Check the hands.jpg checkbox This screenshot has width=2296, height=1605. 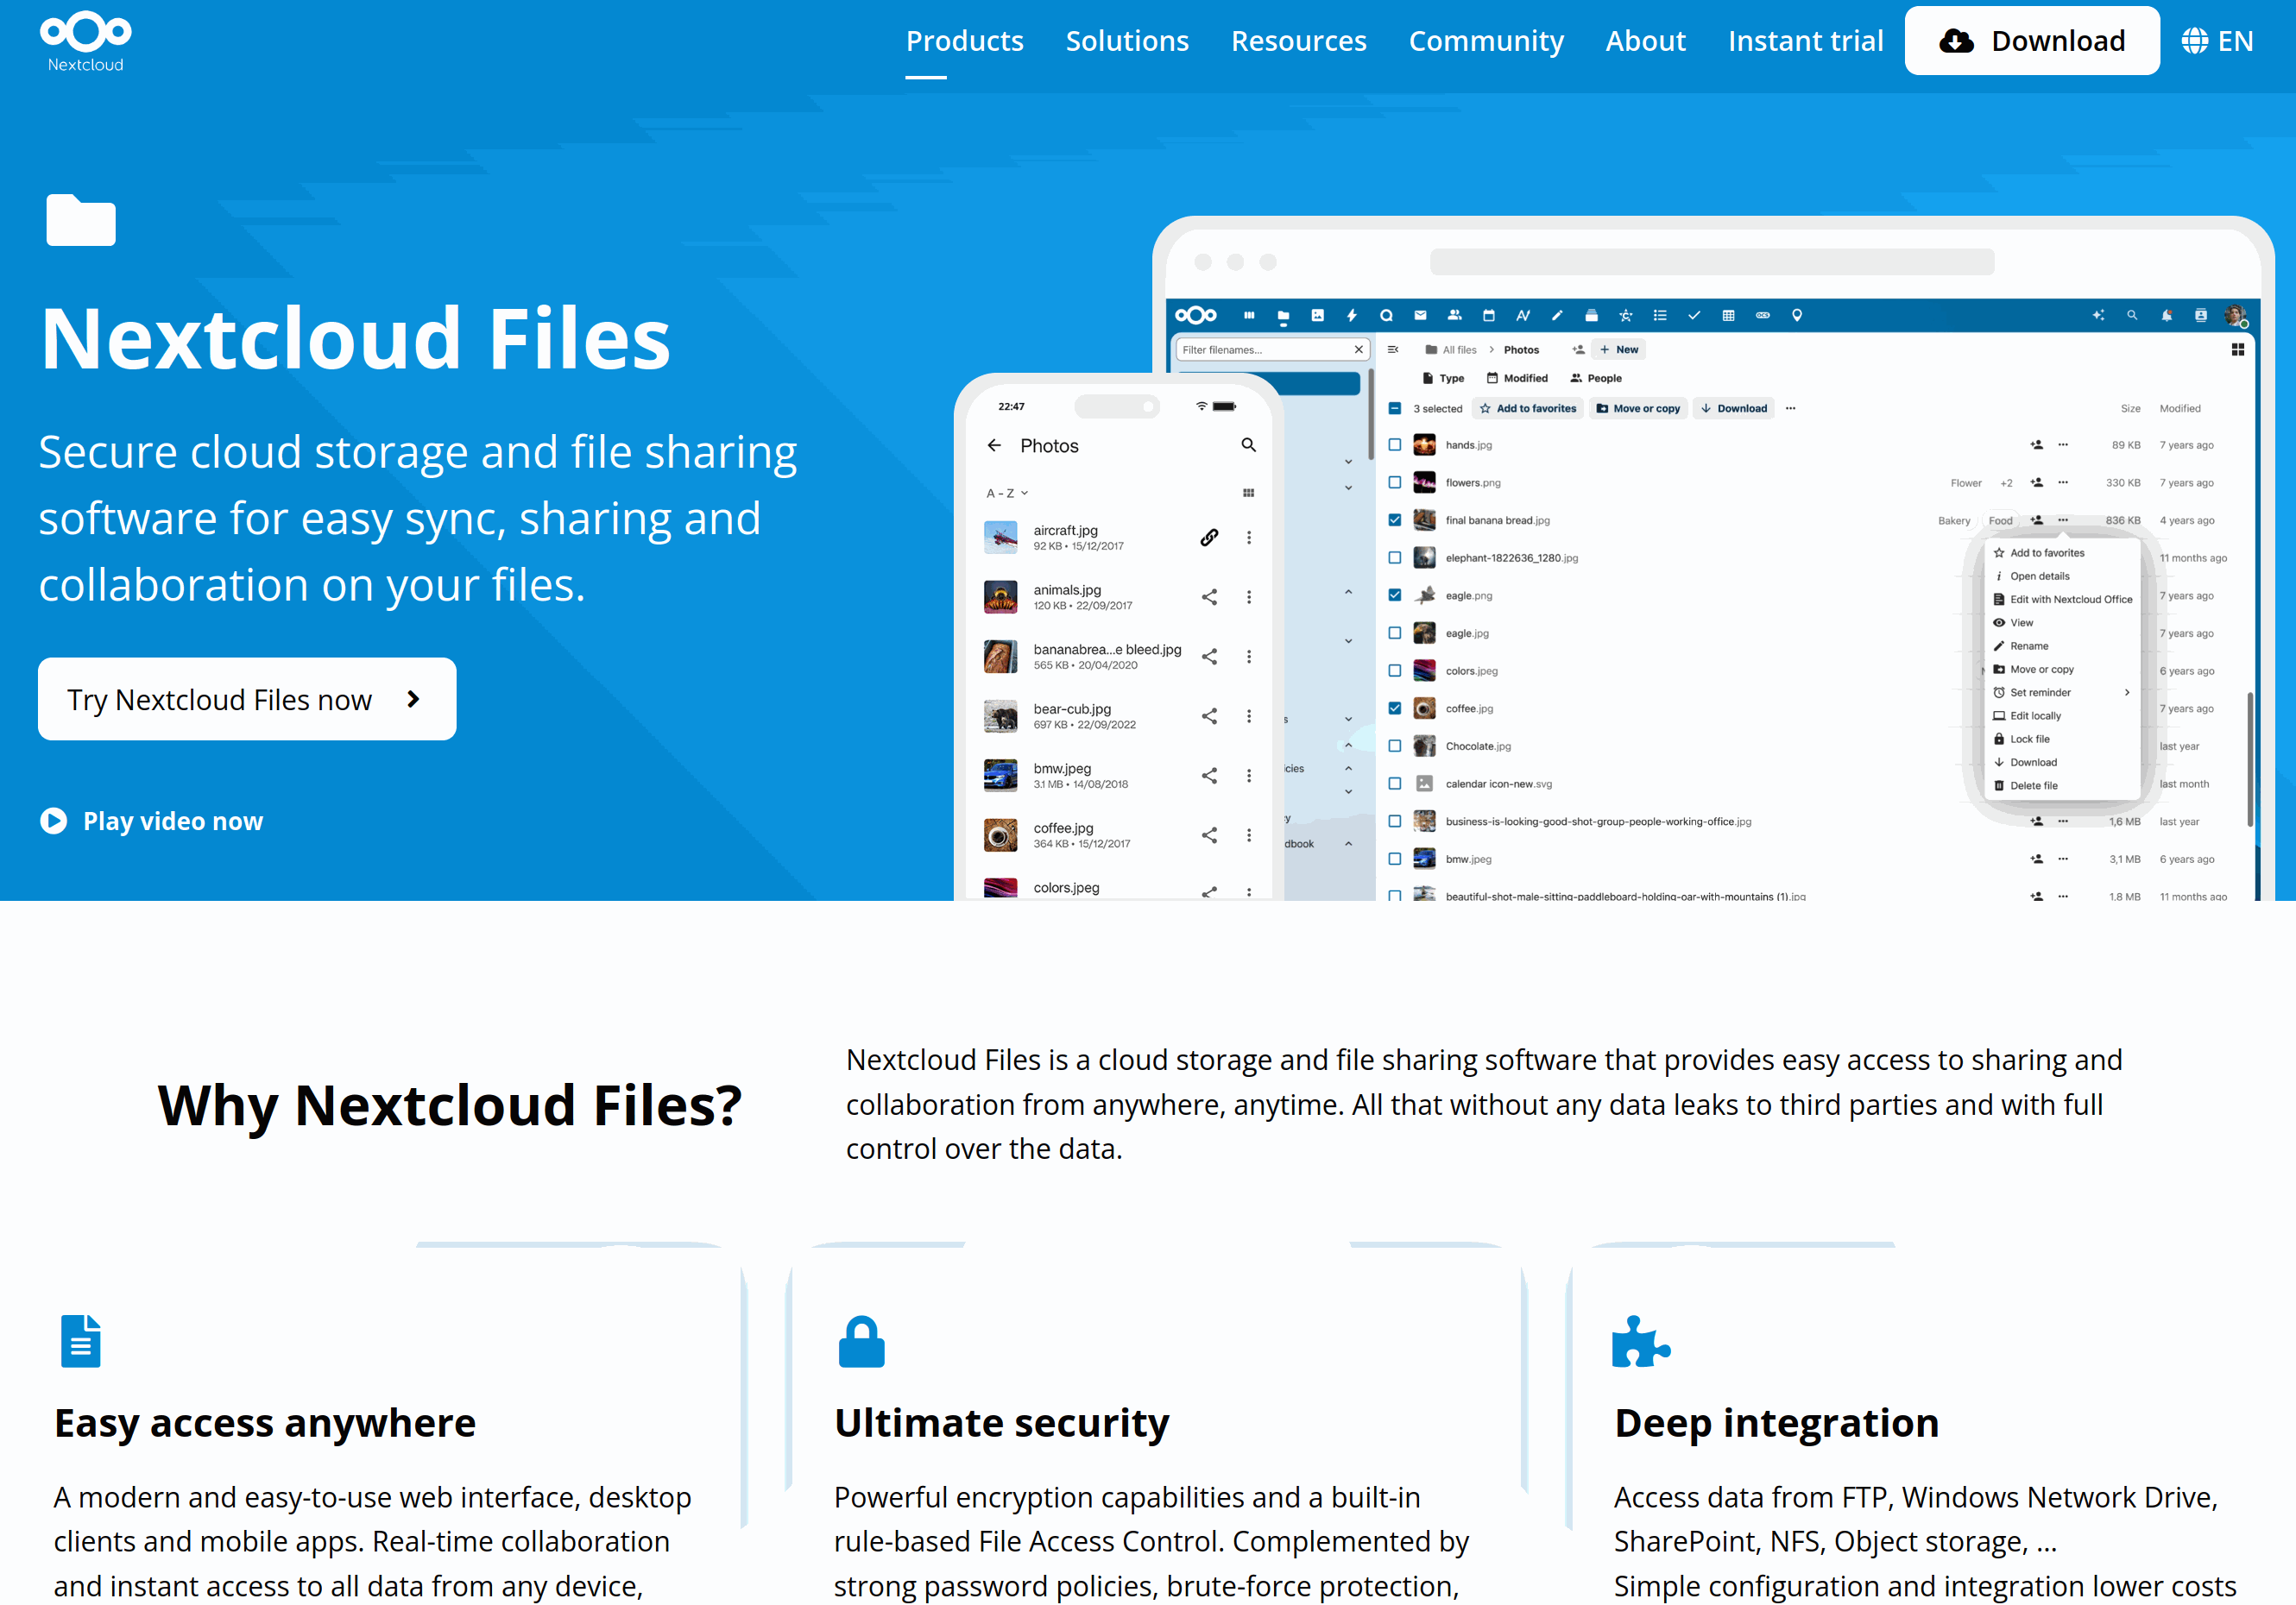(1394, 445)
